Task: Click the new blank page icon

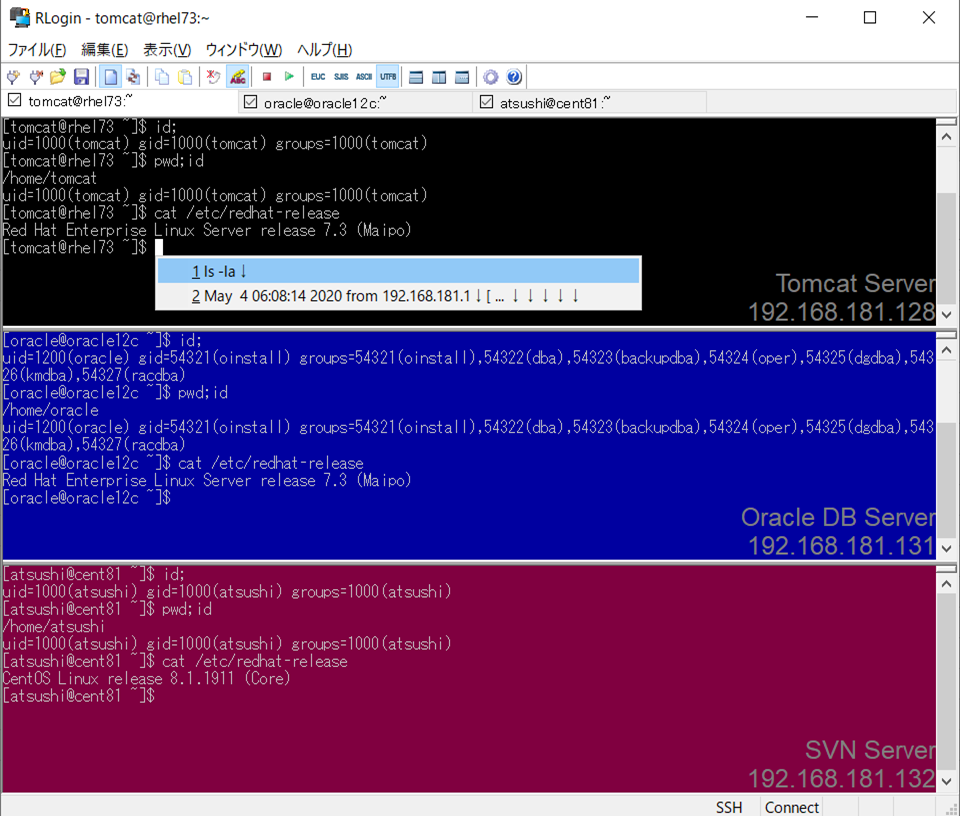Action: pos(110,77)
